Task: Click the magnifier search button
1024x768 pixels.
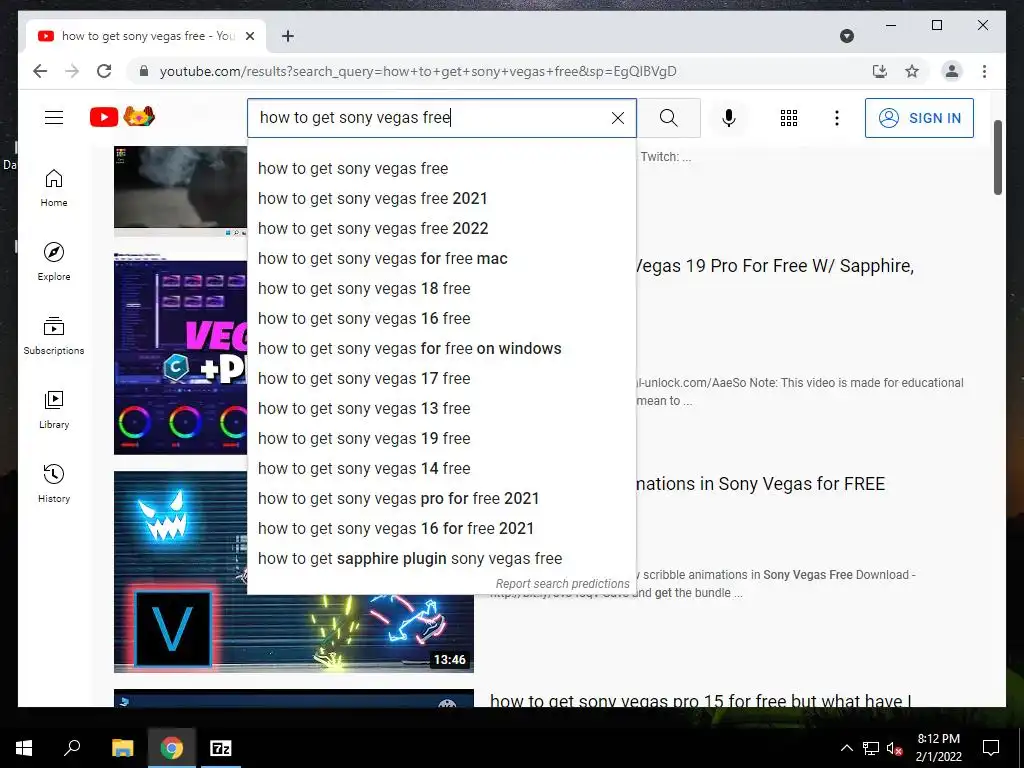Action: click(669, 118)
